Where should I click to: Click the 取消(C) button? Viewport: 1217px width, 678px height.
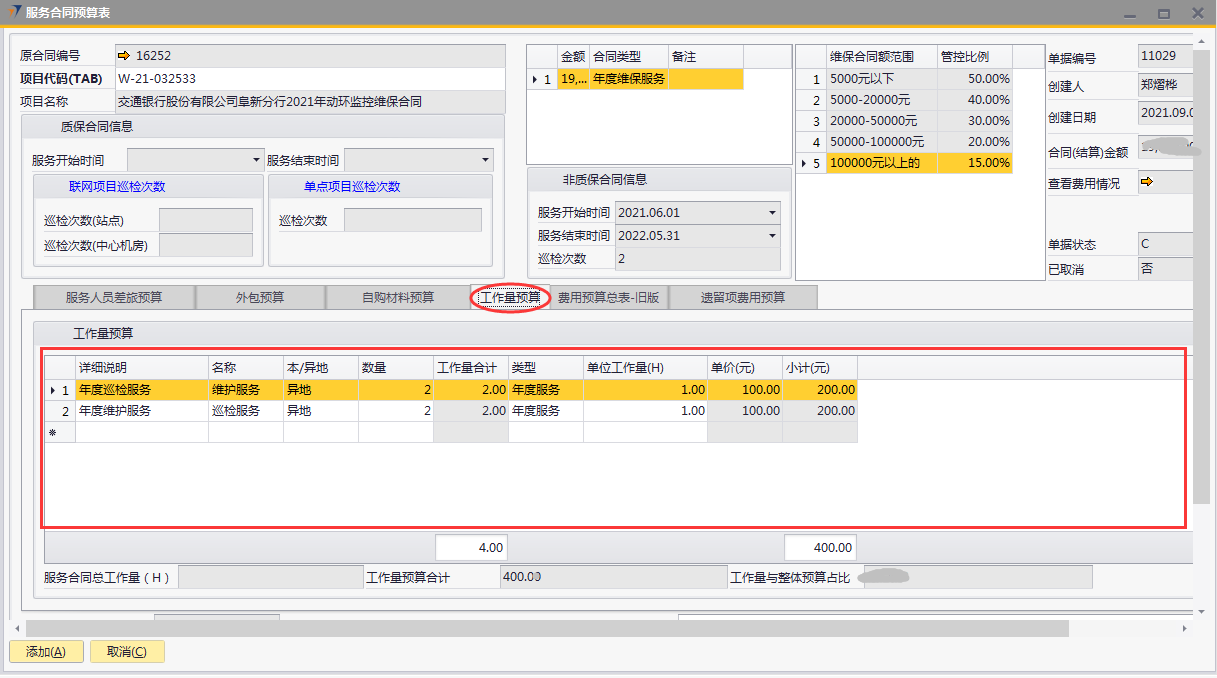pyautogui.click(x=127, y=652)
